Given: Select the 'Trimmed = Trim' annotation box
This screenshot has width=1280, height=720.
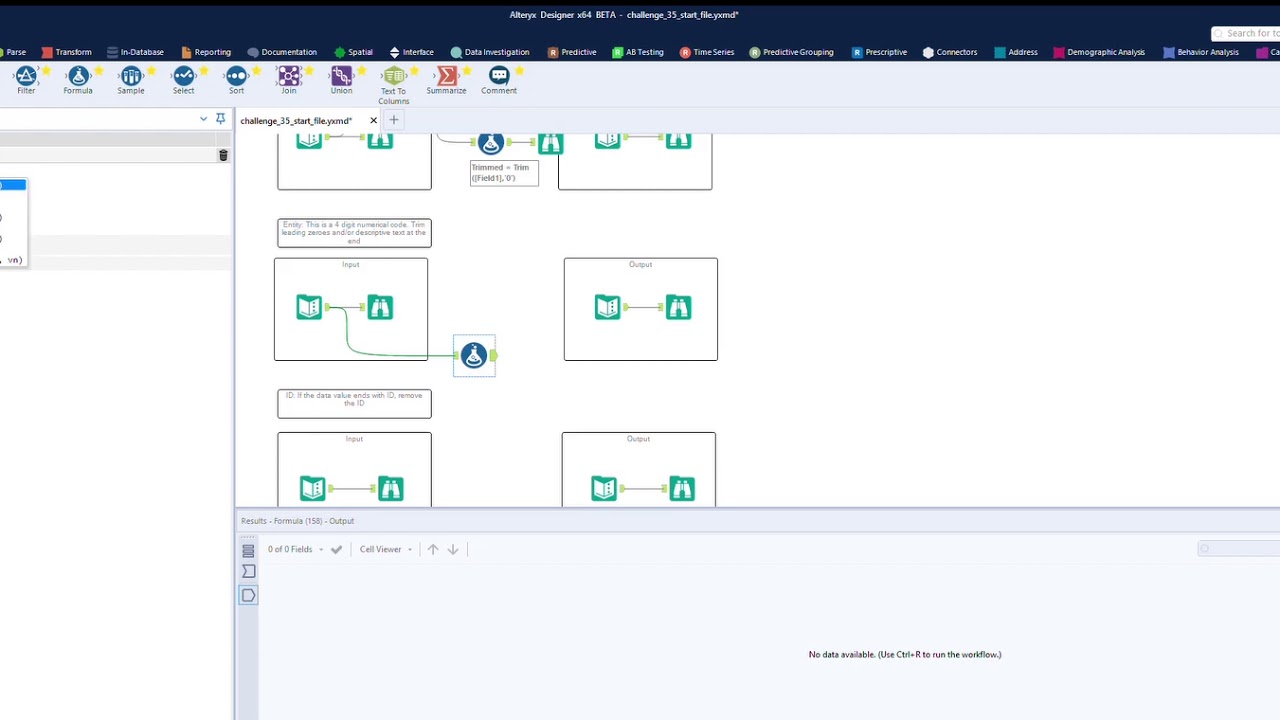Looking at the screenshot, I should coord(504,173).
